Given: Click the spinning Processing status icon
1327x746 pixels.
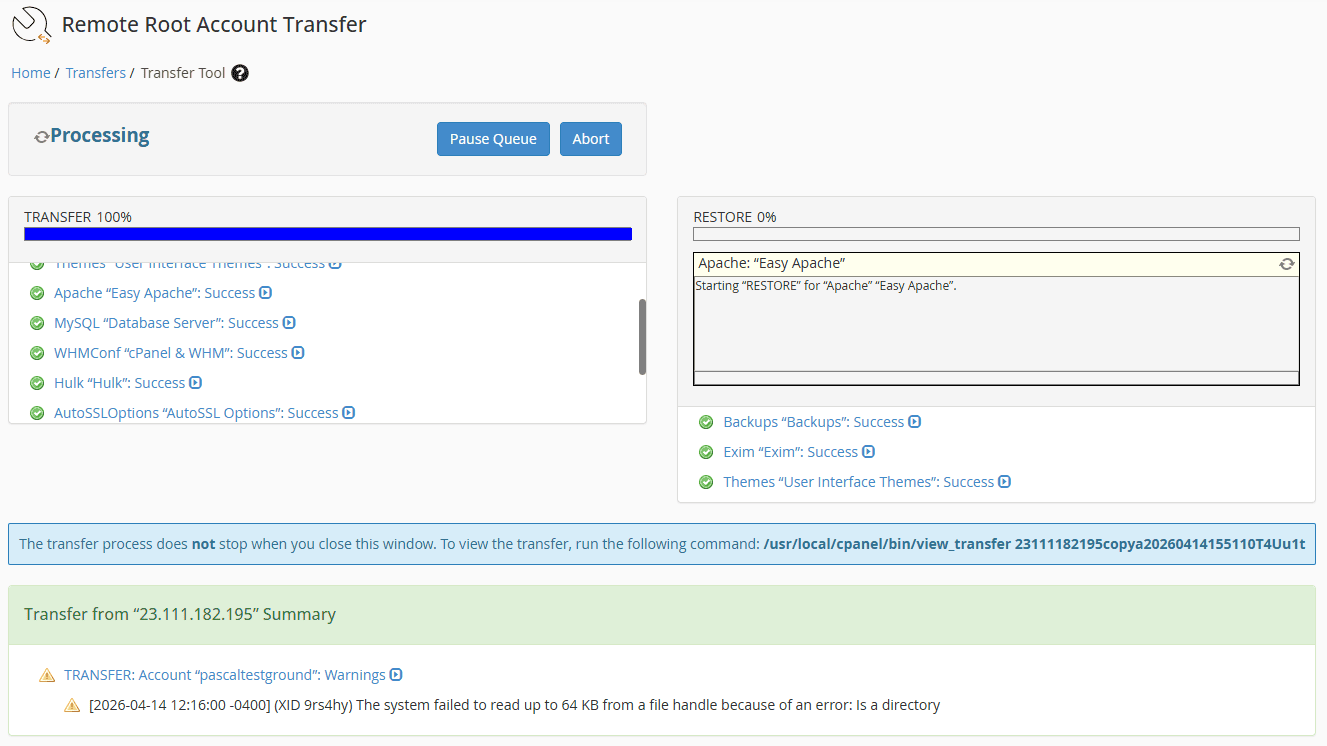Looking at the screenshot, I should 41,135.
